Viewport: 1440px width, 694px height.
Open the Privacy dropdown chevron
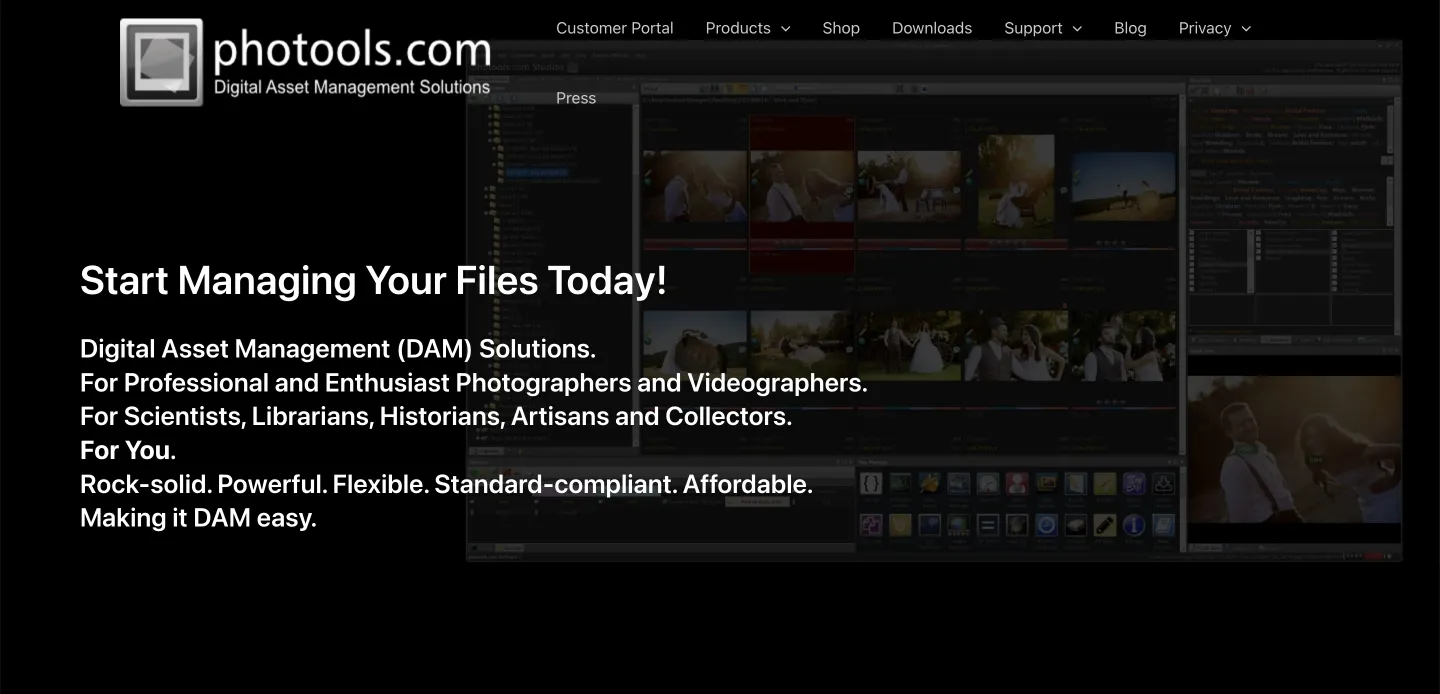(1246, 29)
